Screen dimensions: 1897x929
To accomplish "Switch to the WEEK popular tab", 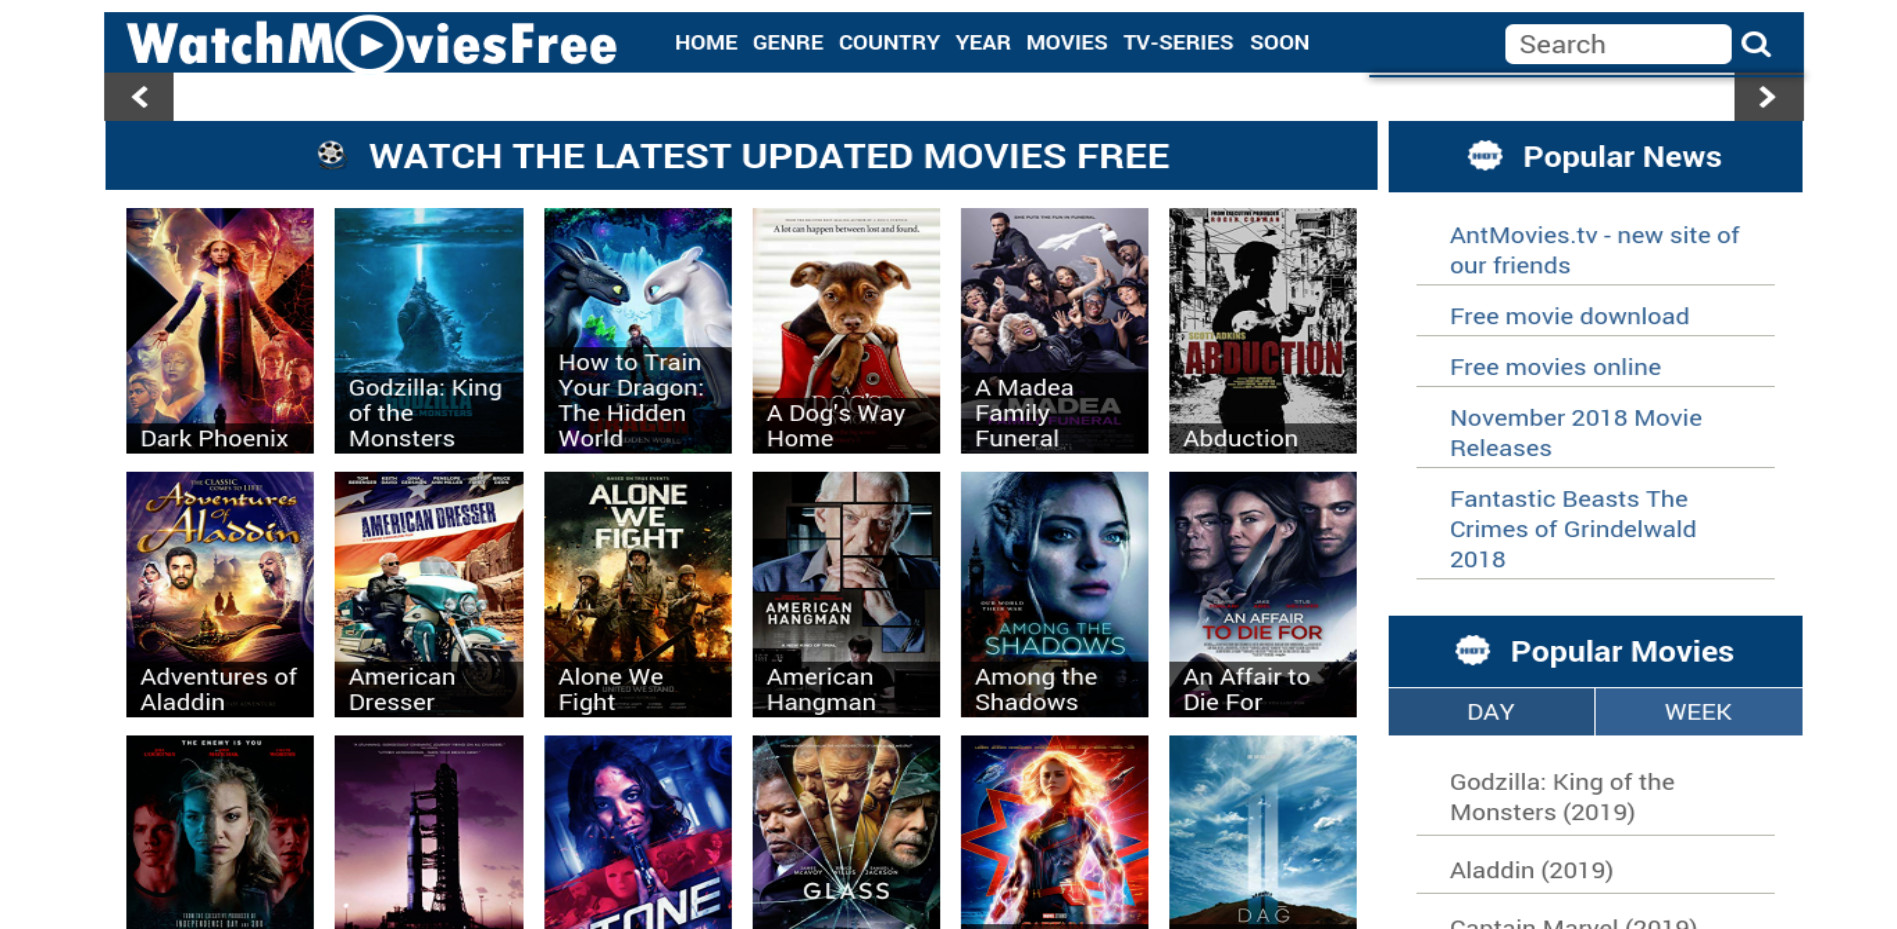I will (x=1698, y=712).
